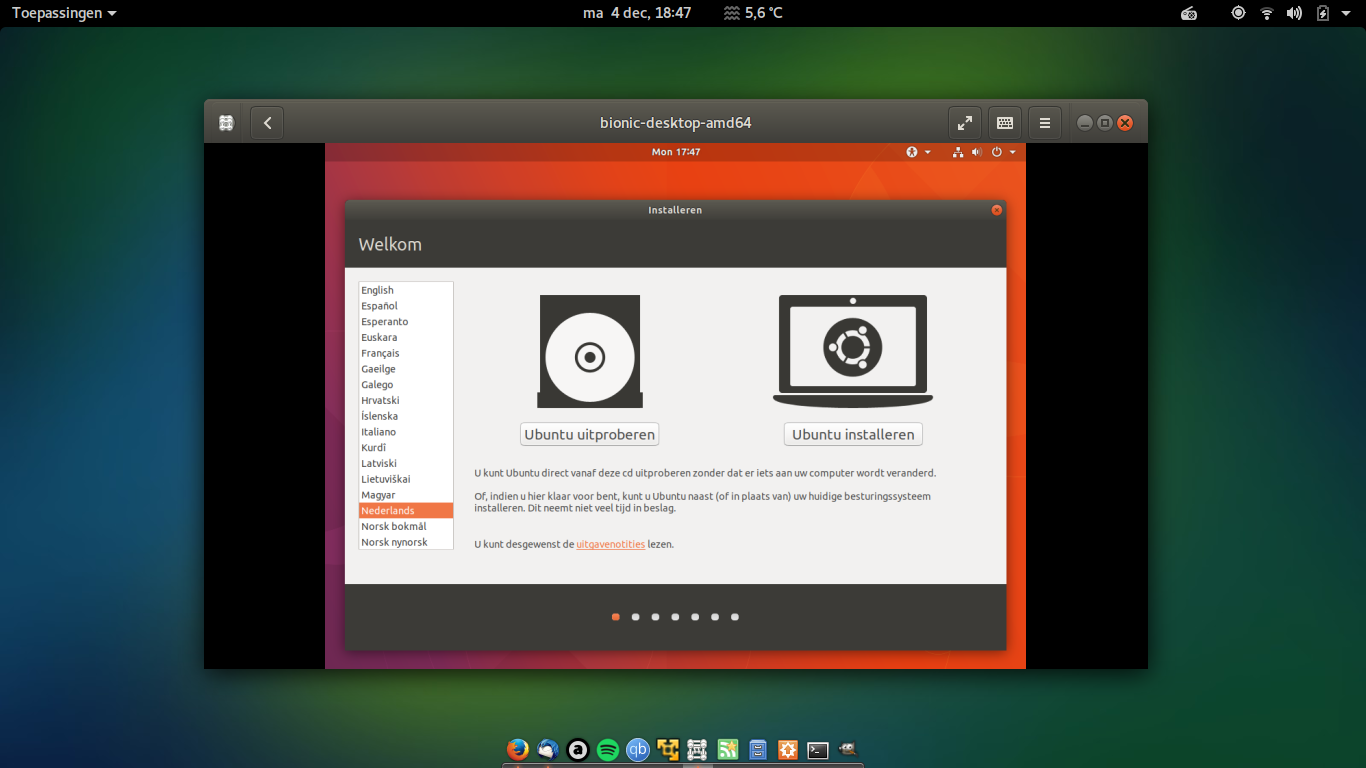Select Norsk bokmål in language list
The height and width of the screenshot is (768, 1366).
[x=406, y=526]
